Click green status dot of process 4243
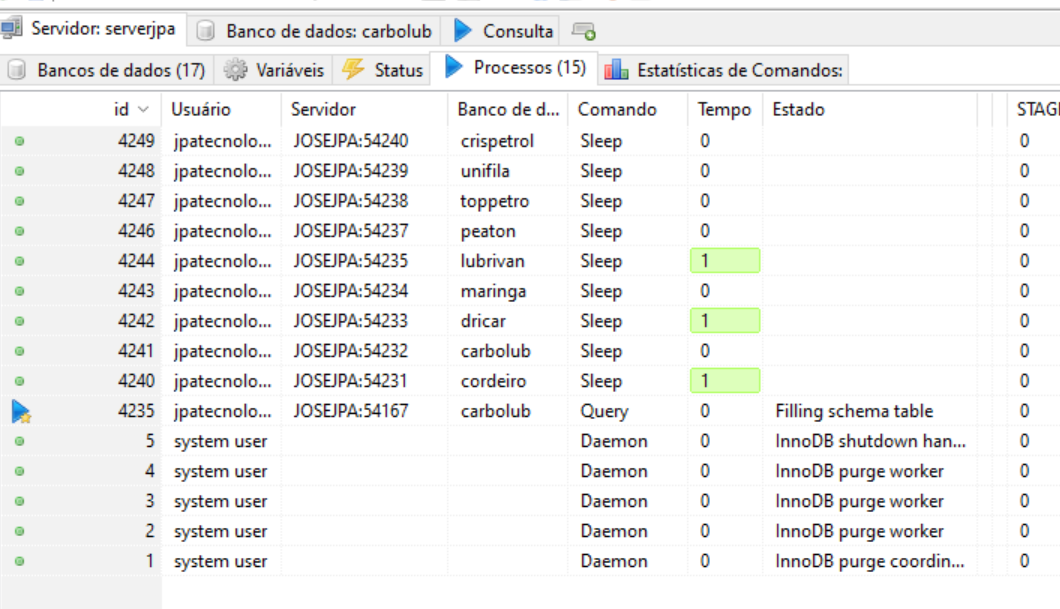1060x609 pixels. click(20, 291)
